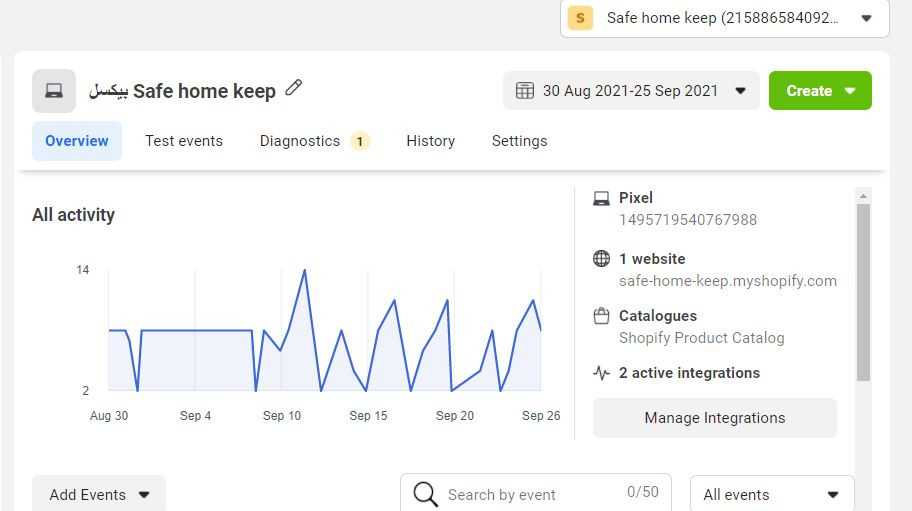This screenshot has height=511, width=912.
Task: Expand the date range dropdown
Action: [x=740, y=91]
